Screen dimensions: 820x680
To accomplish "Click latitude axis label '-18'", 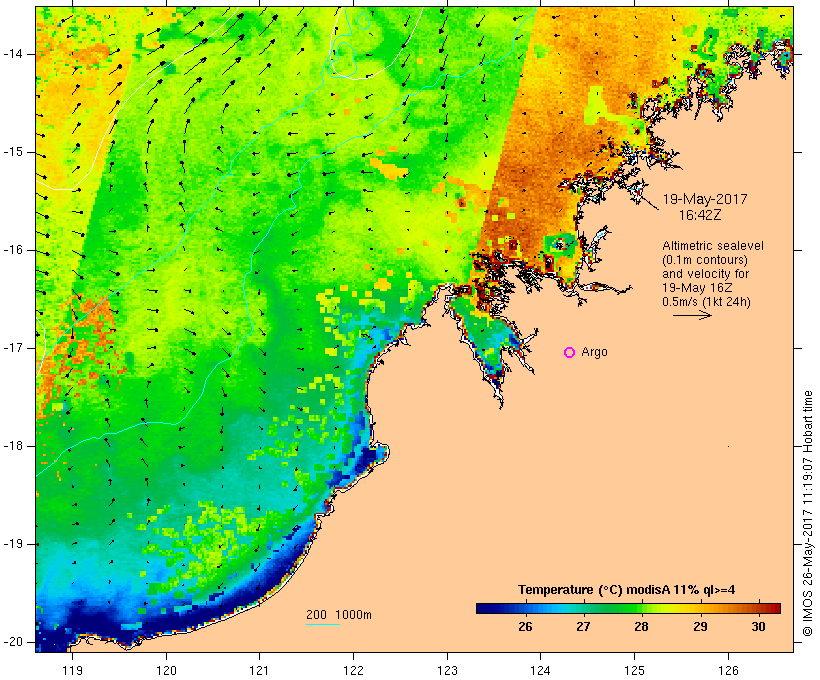I will tap(13, 446).
